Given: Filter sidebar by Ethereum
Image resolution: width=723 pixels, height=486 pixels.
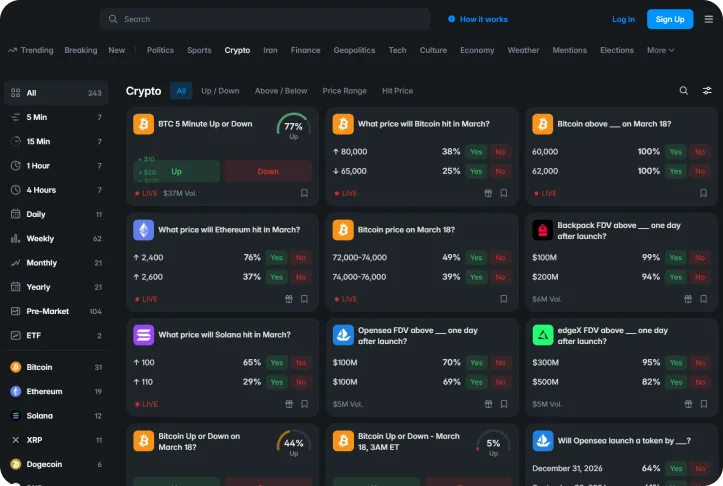Looking at the screenshot, I should 56,391.
